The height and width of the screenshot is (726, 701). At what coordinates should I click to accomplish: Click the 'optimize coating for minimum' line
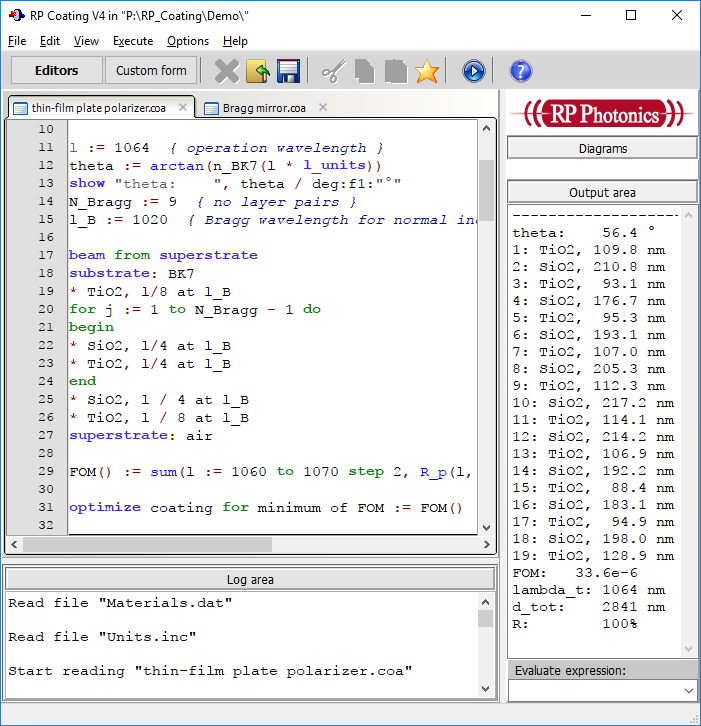click(x=266, y=507)
